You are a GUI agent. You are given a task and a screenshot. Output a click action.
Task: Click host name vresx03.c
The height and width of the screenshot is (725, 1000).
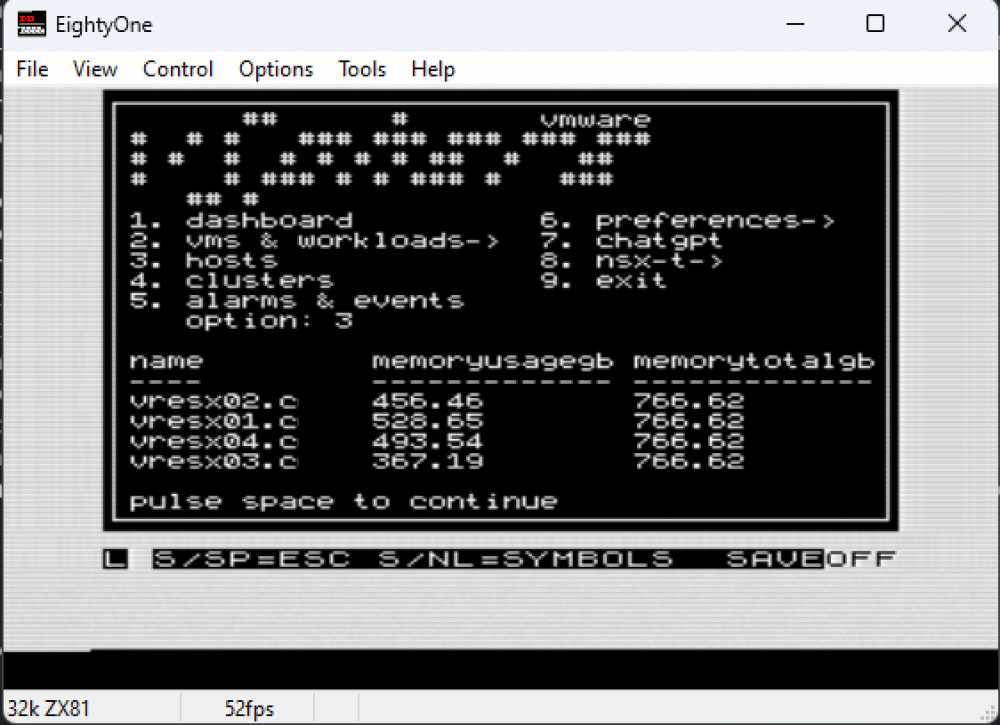[214, 461]
